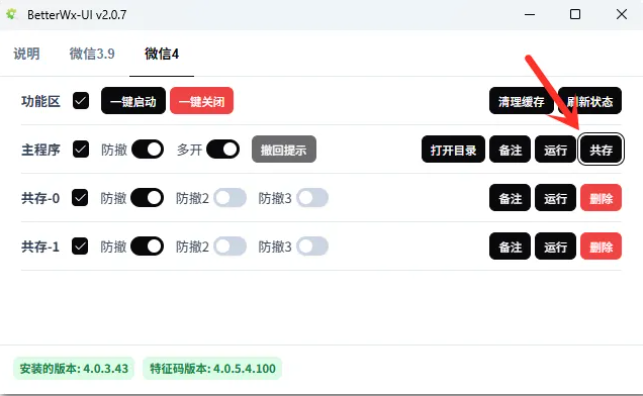Switch to the 说明 tab
Viewport: 643px width, 396px height.
pos(27,54)
